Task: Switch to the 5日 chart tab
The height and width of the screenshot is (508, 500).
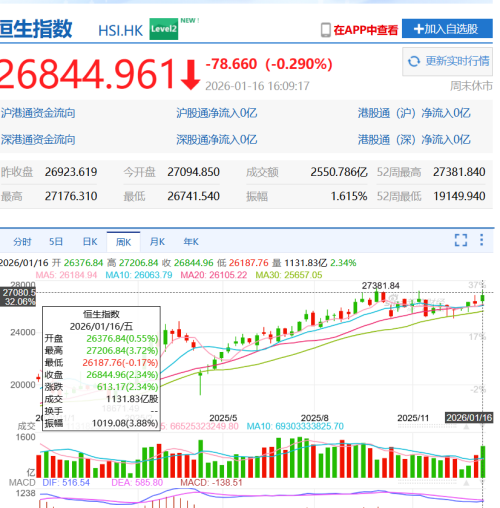Action: 56,242
